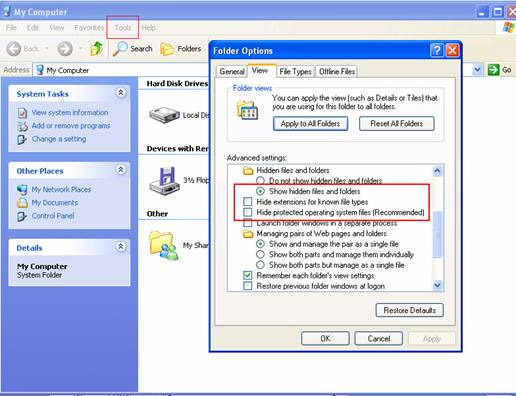Open the Help menu
516x396 pixels.
tap(148, 28)
